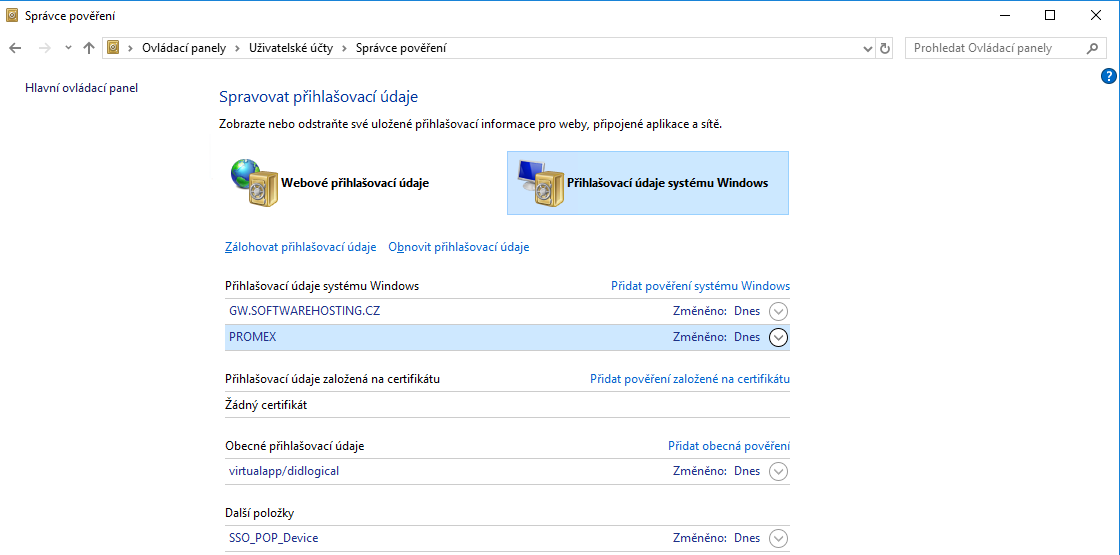Click the Windows credentials monitor safe icon
Viewport: 1120px width, 555px height.
538,183
